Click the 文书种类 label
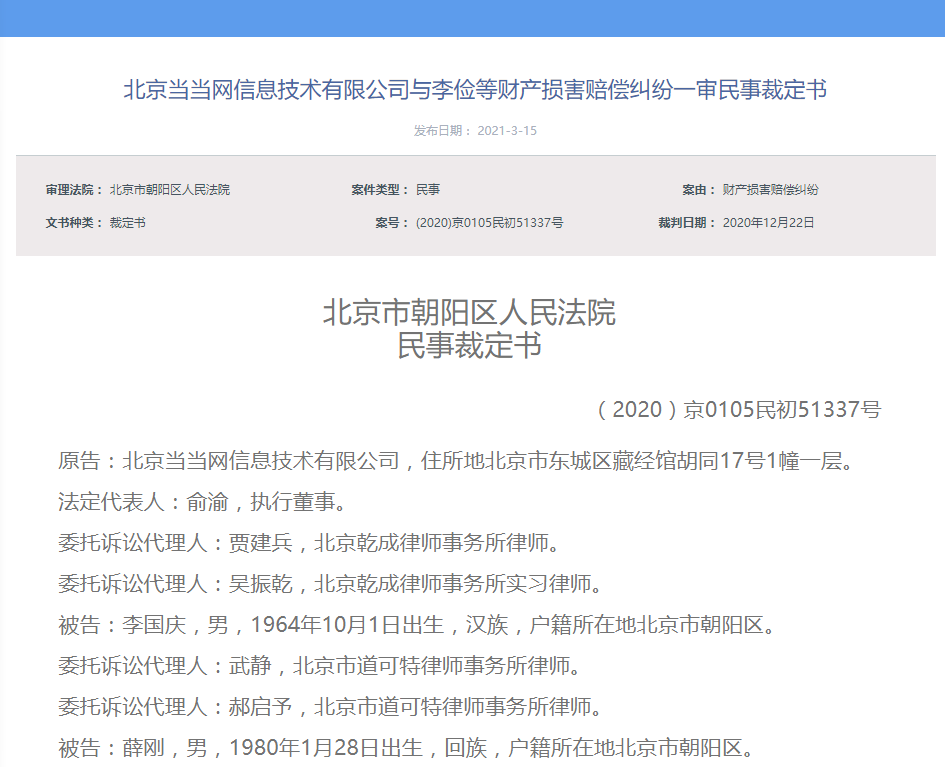The width and height of the screenshot is (945, 767). (74, 223)
